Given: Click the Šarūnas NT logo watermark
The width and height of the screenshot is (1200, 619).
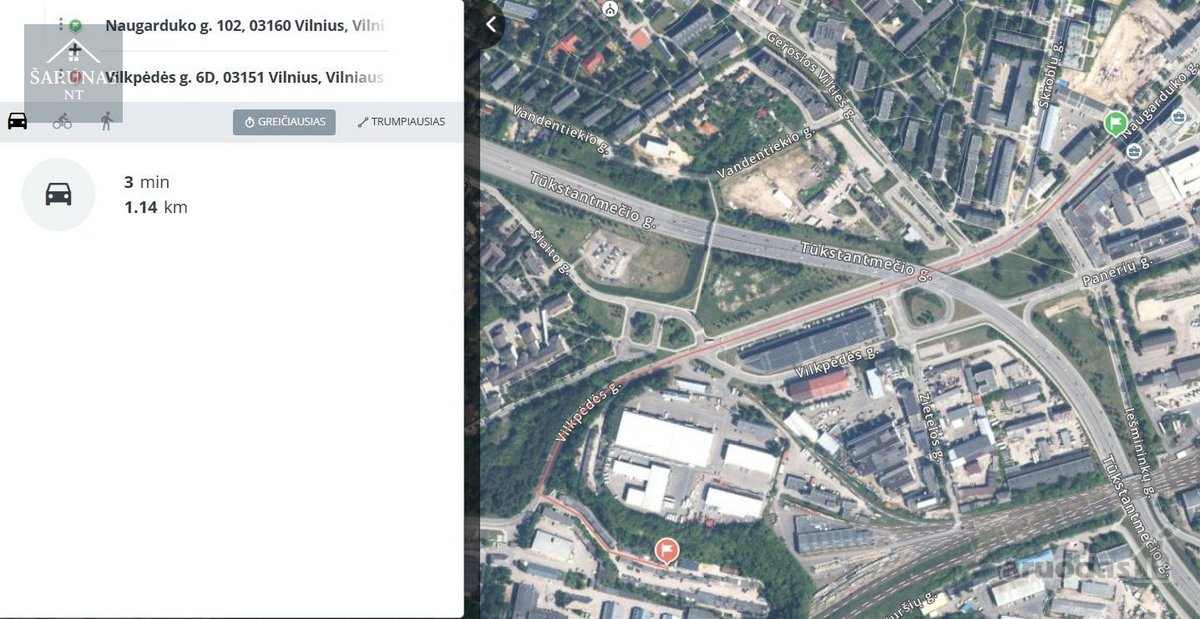Looking at the screenshot, I should 73,72.
